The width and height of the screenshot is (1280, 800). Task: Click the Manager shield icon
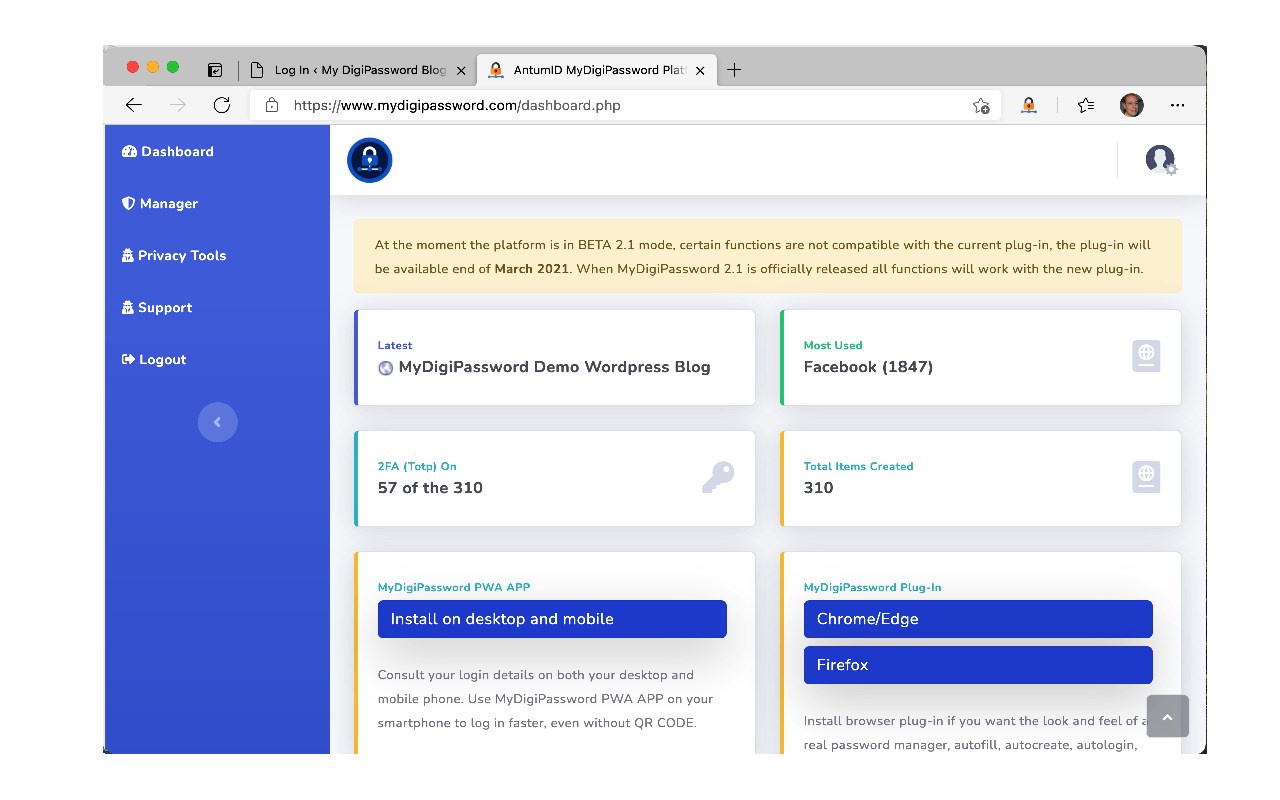128,204
